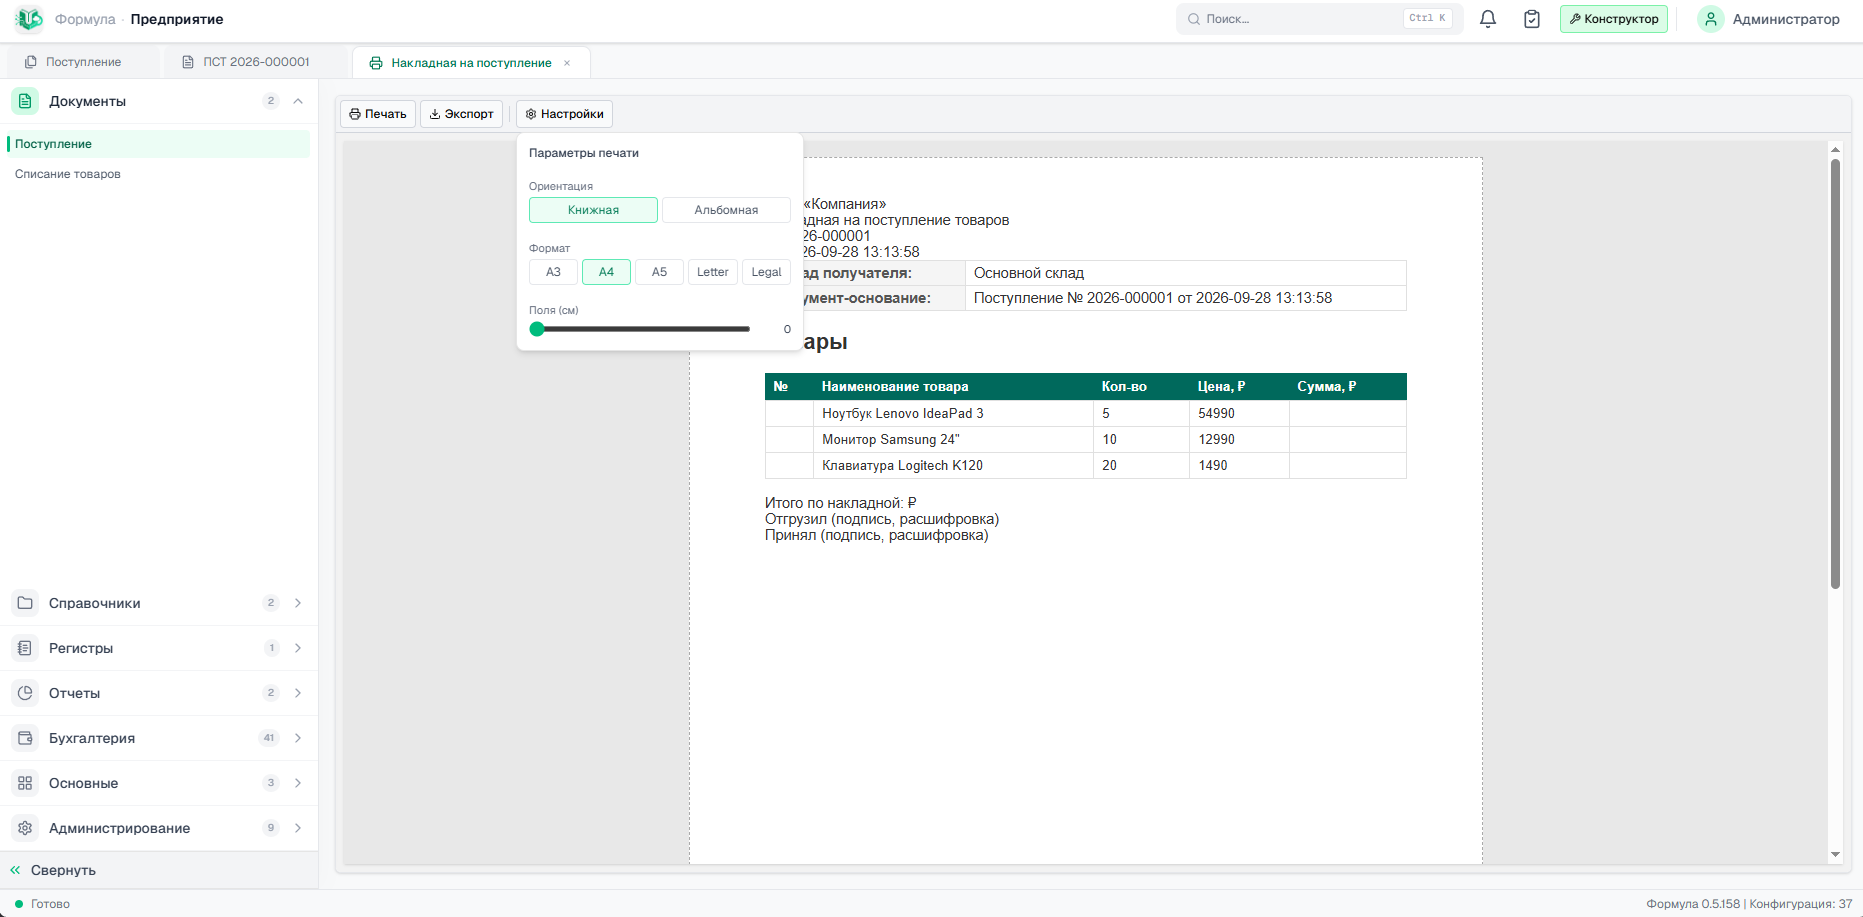Click the Справочники folder icon
1863x917 pixels.
click(25, 603)
